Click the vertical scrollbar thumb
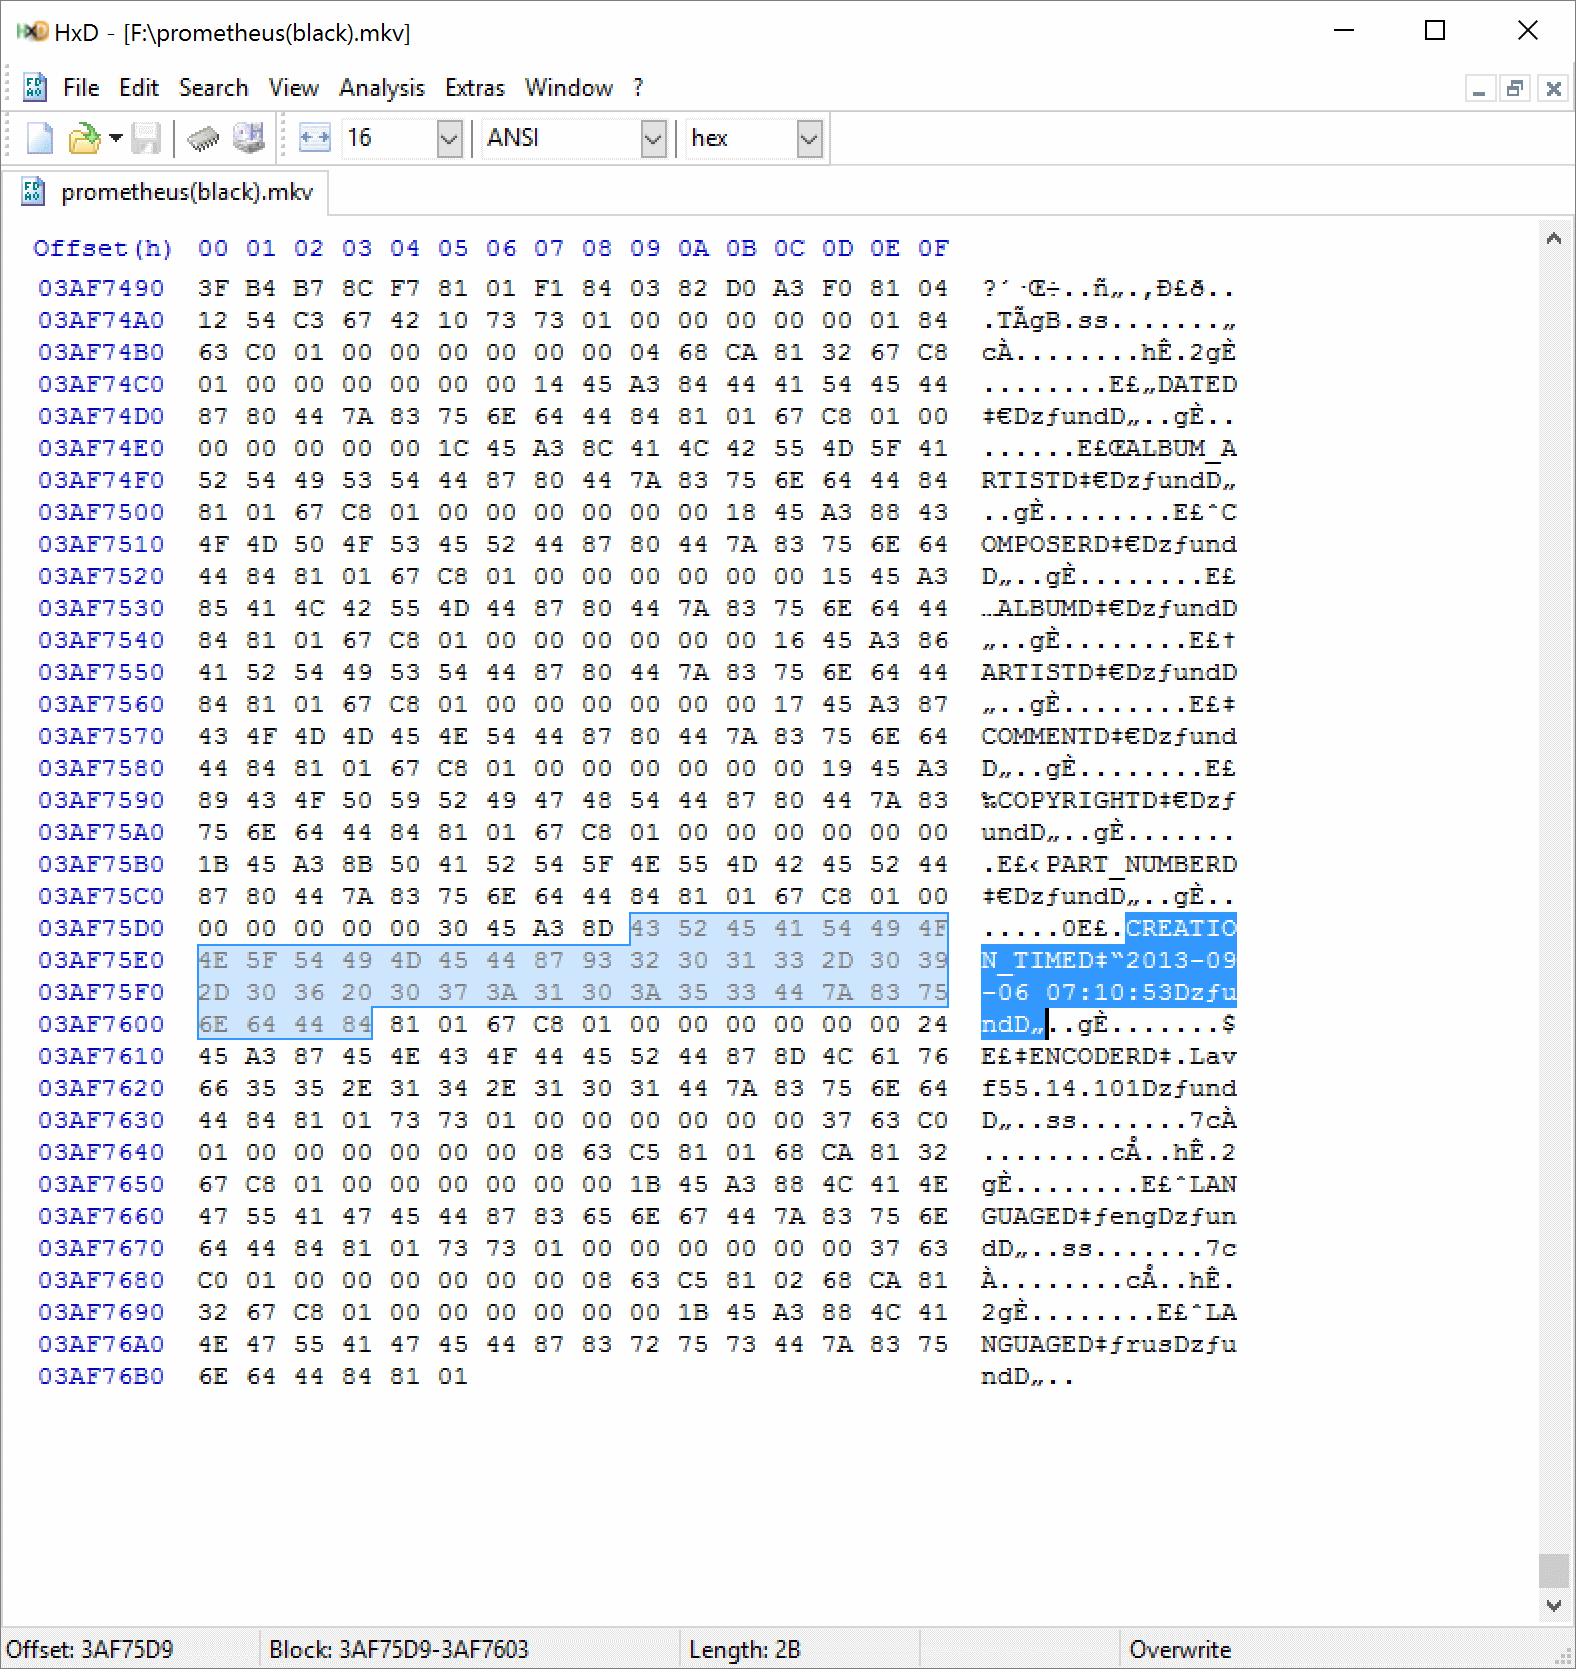This screenshot has height=1669, width=1576. coord(1553,1570)
